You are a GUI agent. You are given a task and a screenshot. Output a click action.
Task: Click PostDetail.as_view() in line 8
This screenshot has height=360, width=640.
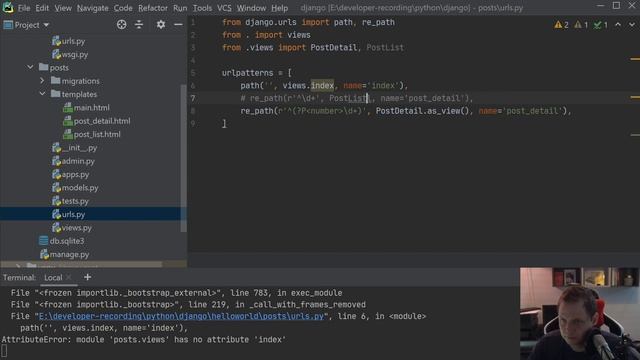point(422,111)
